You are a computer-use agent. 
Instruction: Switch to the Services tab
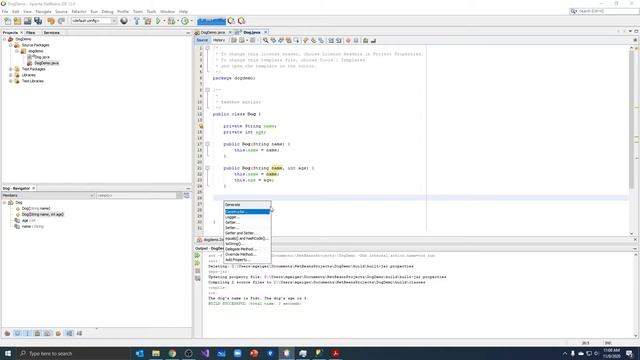51,33
